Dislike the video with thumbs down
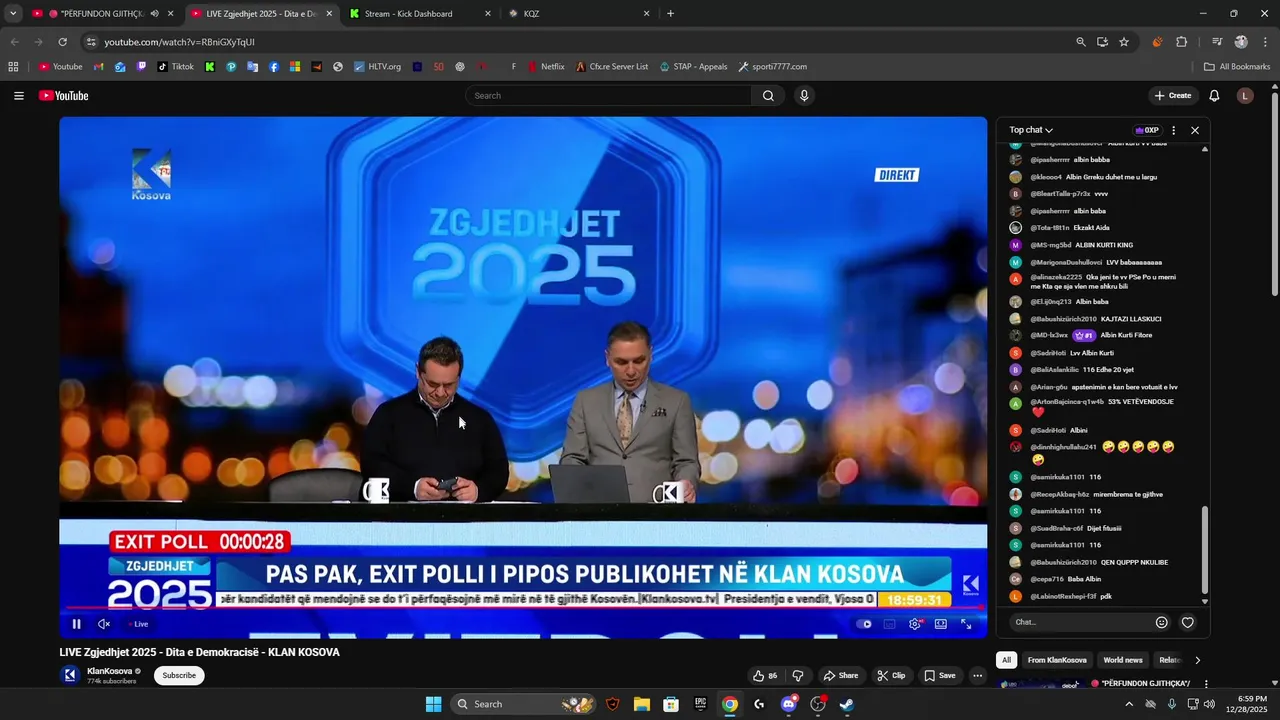Image resolution: width=1280 pixels, height=720 pixels. coord(798,676)
